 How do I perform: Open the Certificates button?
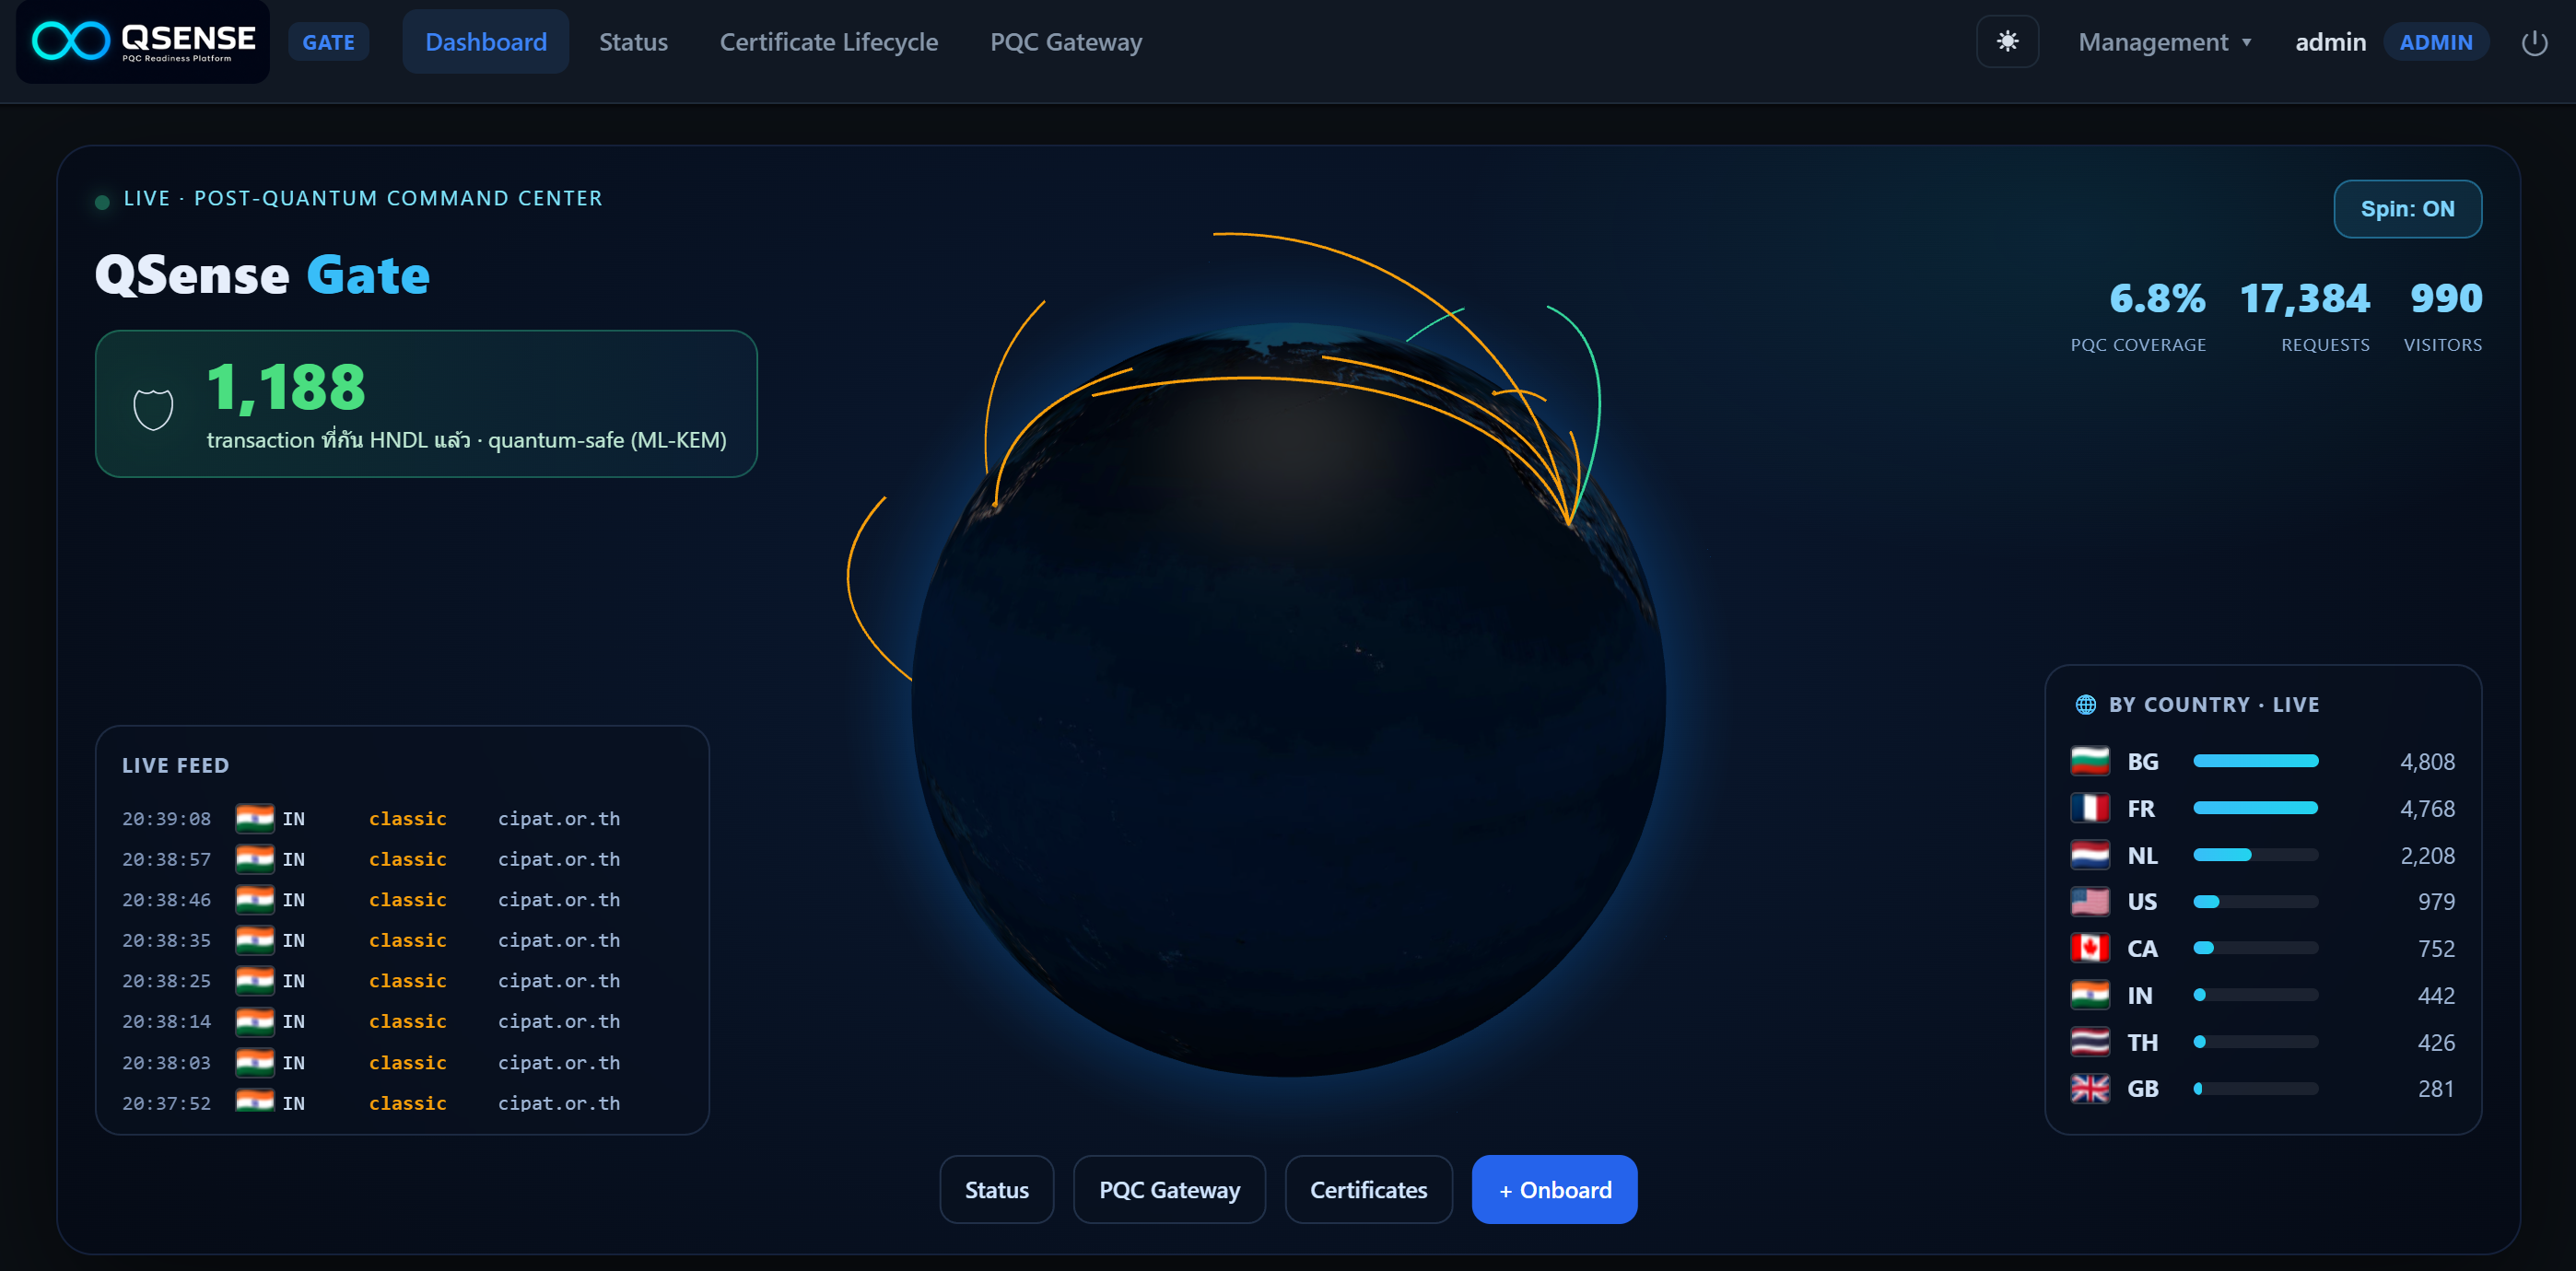coord(1368,1189)
